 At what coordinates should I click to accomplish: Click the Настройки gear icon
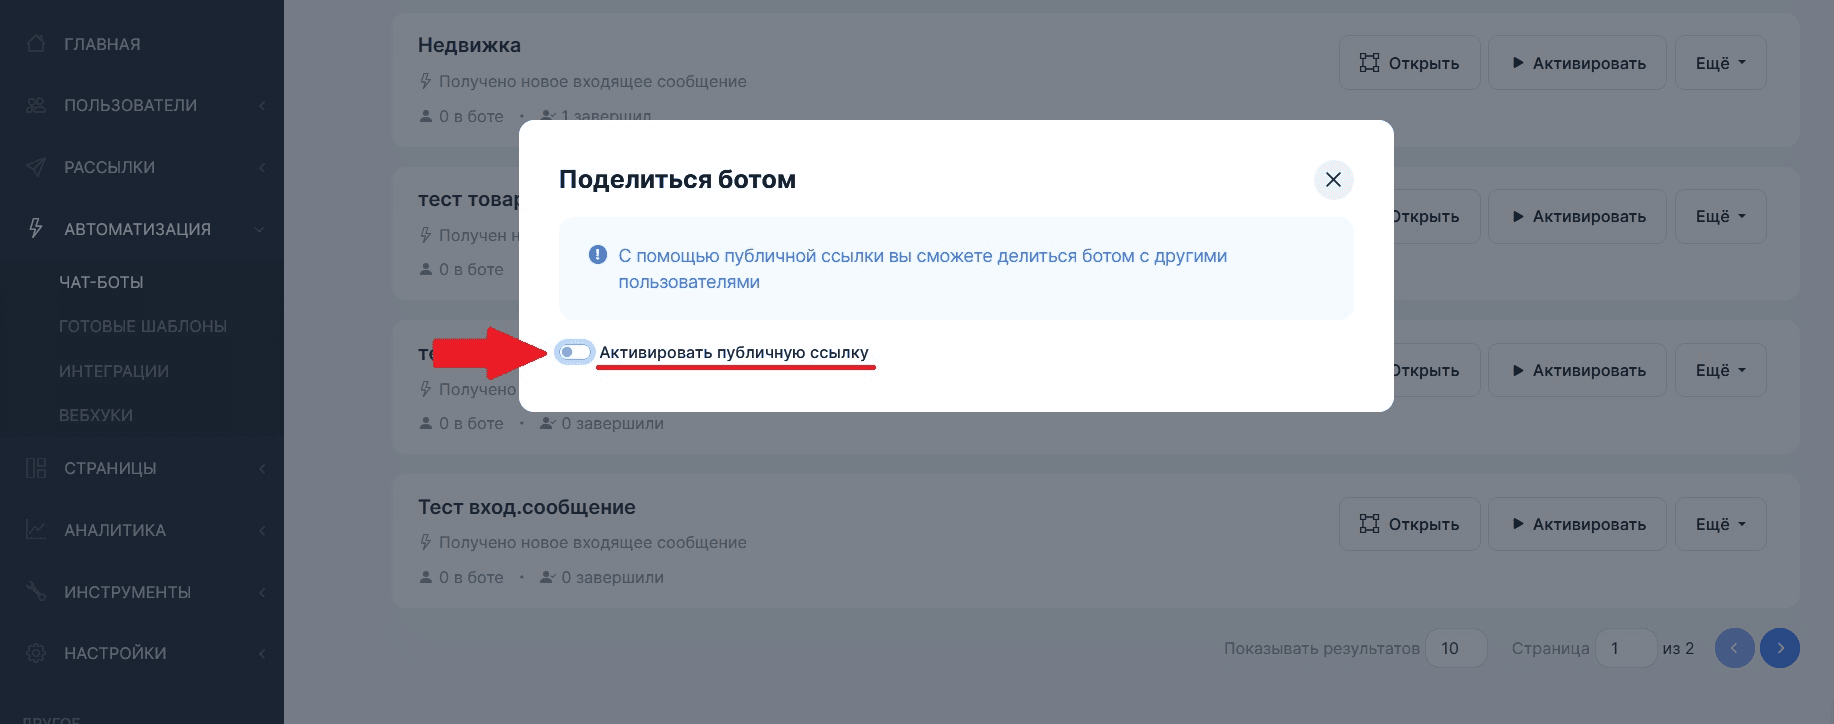pos(36,653)
